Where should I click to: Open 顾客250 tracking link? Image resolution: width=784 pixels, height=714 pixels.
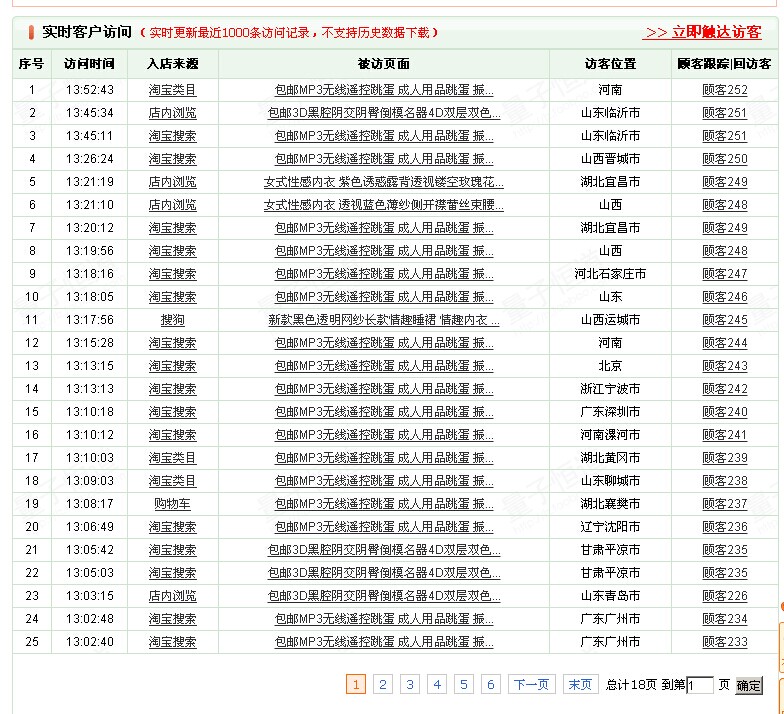pos(725,159)
